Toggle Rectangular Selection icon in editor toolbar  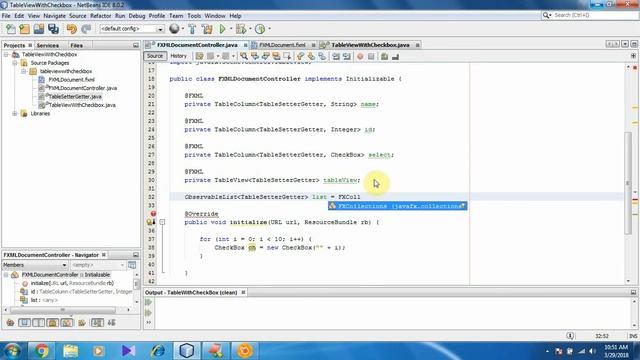point(287,56)
